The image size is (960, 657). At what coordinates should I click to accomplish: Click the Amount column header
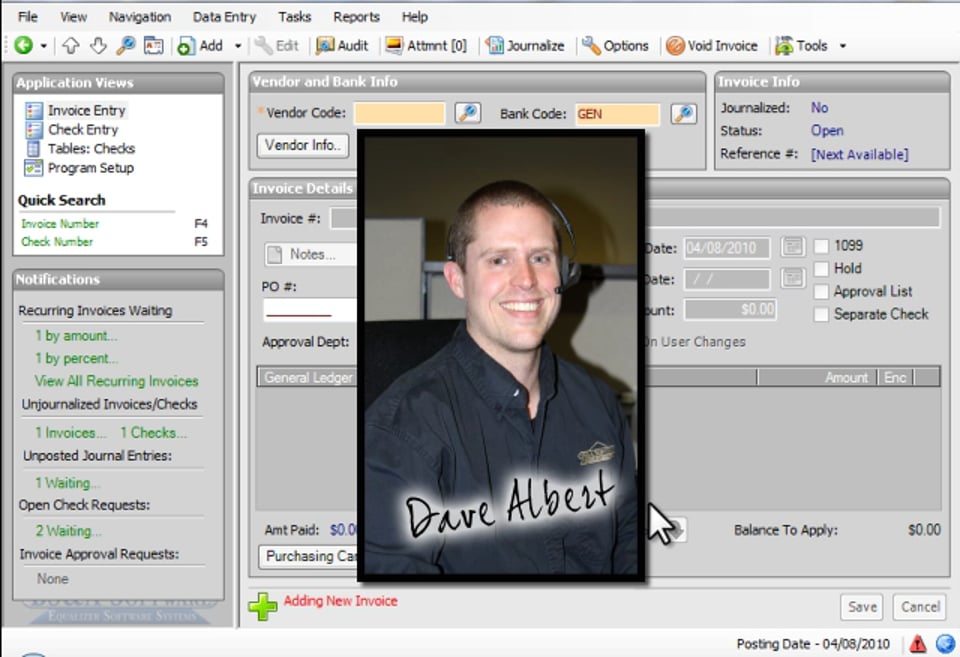[x=818, y=377]
